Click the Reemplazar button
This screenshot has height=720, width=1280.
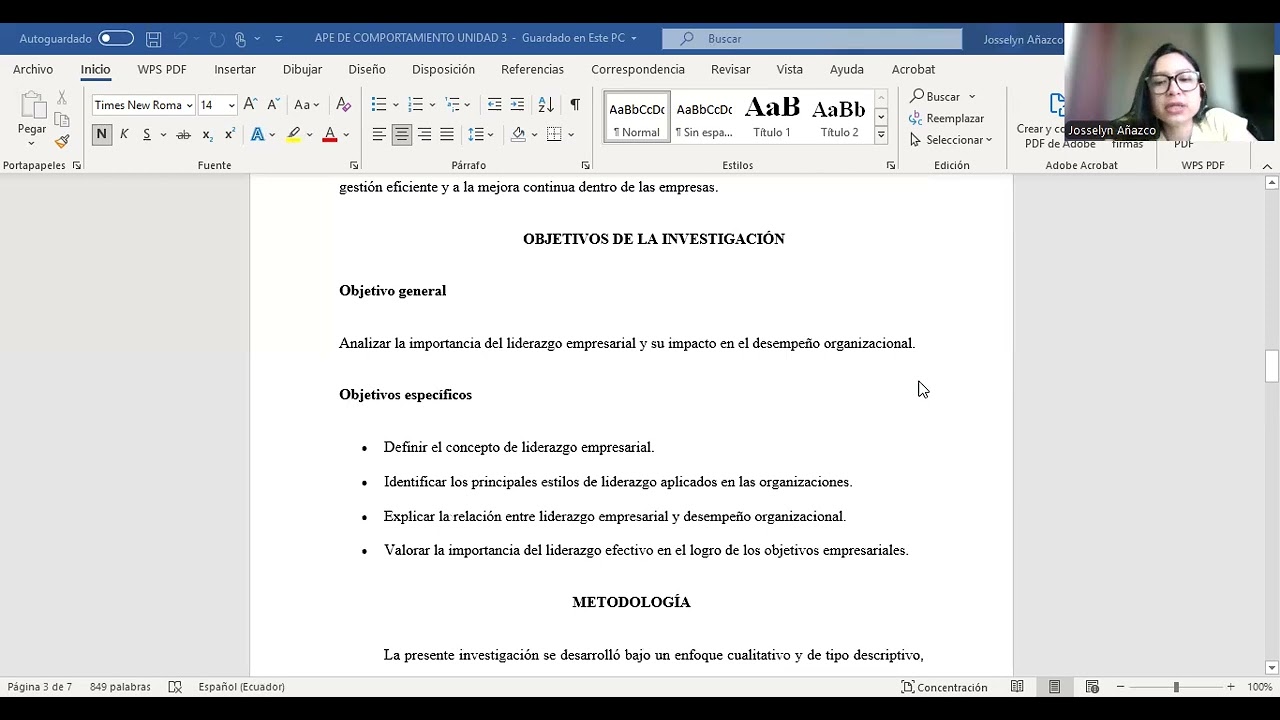click(x=947, y=118)
